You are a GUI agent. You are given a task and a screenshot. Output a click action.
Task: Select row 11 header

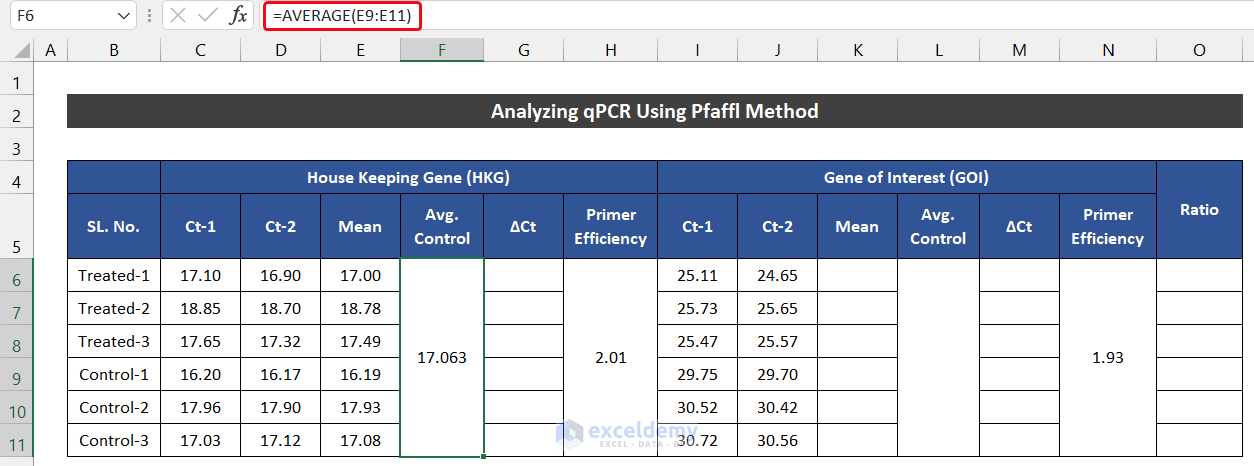click(x=17, y=441)
